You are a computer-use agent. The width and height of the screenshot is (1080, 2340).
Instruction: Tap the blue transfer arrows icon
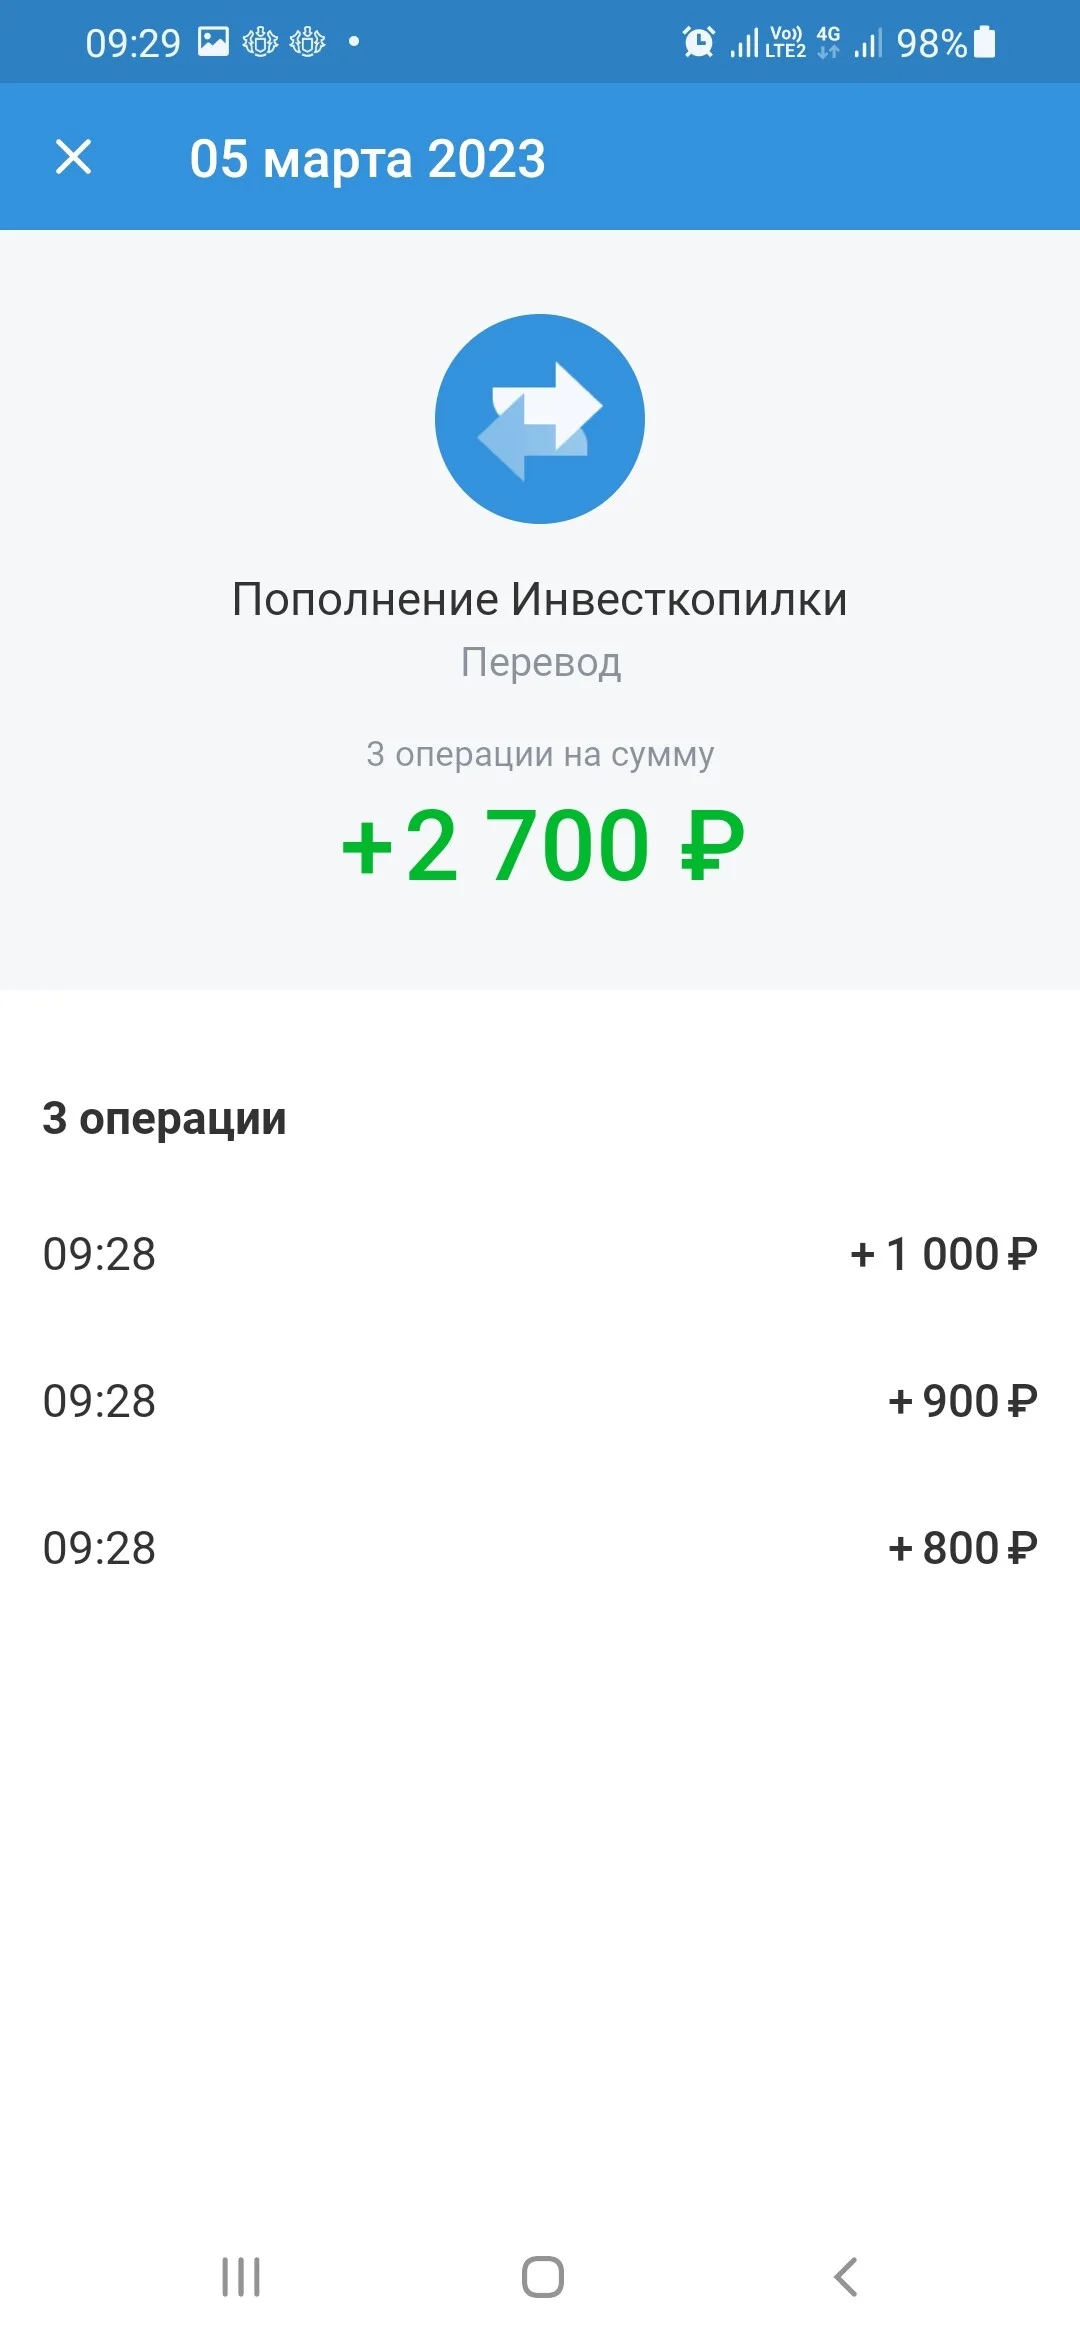[x=540, y=419]
